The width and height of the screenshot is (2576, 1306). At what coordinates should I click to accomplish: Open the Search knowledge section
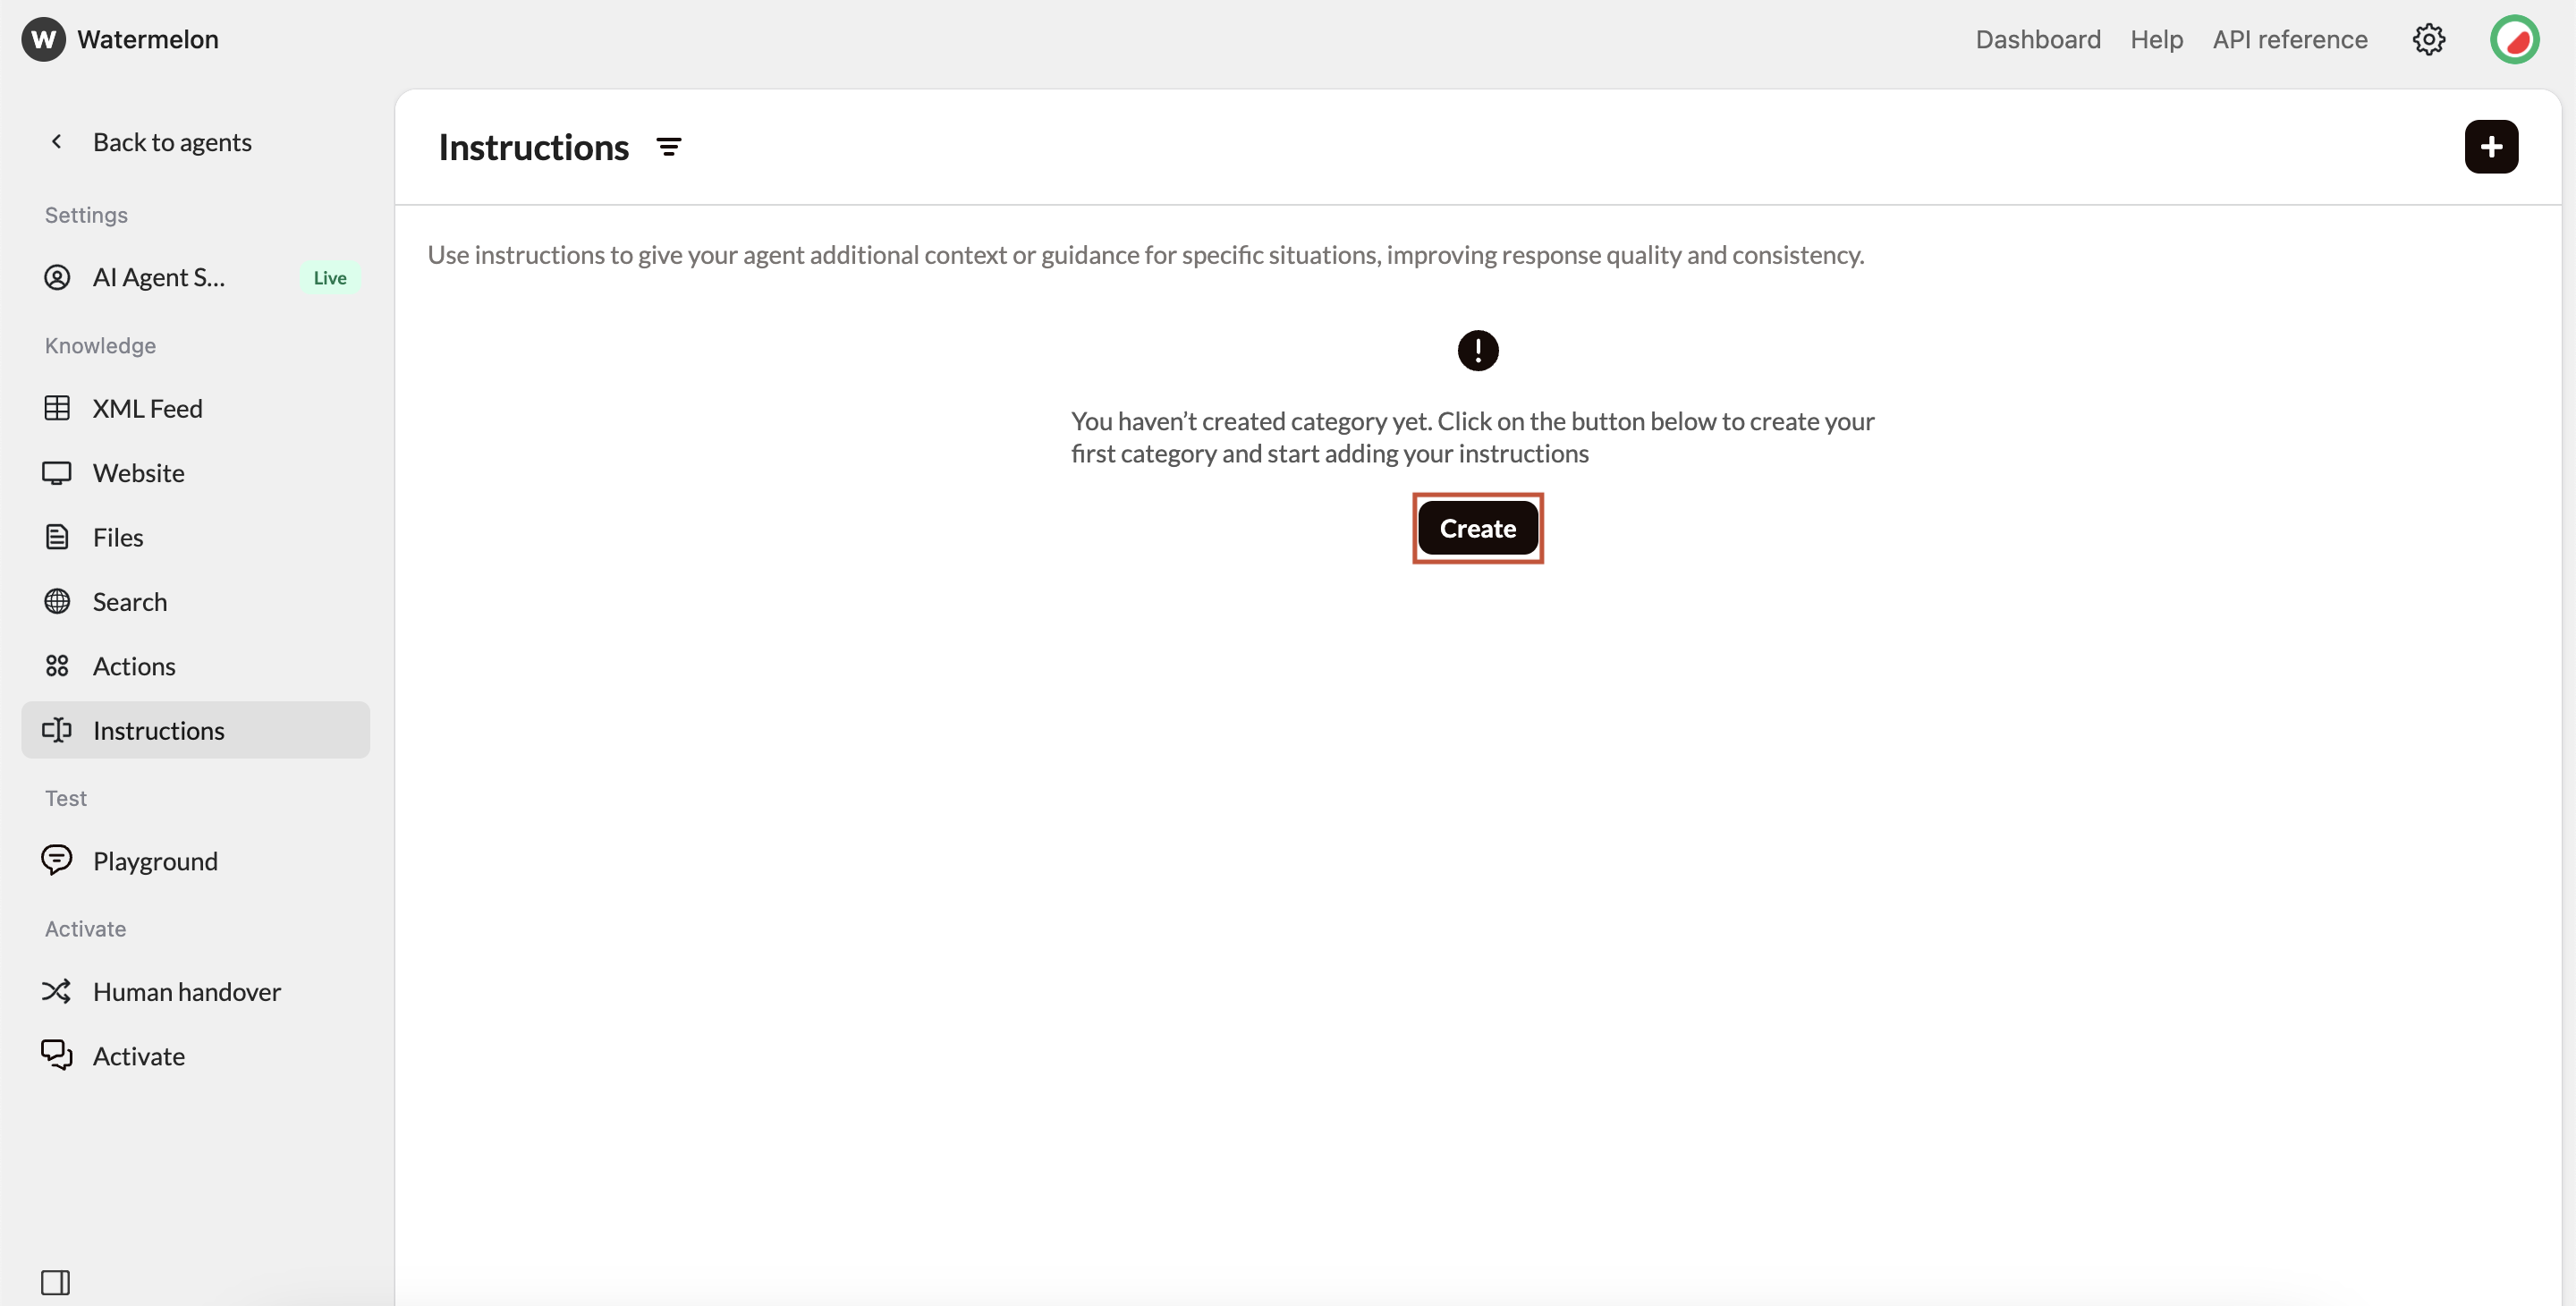[129, 601]
